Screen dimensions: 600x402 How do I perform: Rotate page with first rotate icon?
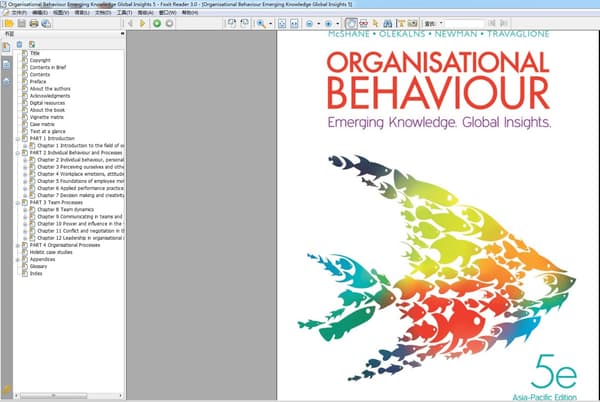(x=232, y=23)
